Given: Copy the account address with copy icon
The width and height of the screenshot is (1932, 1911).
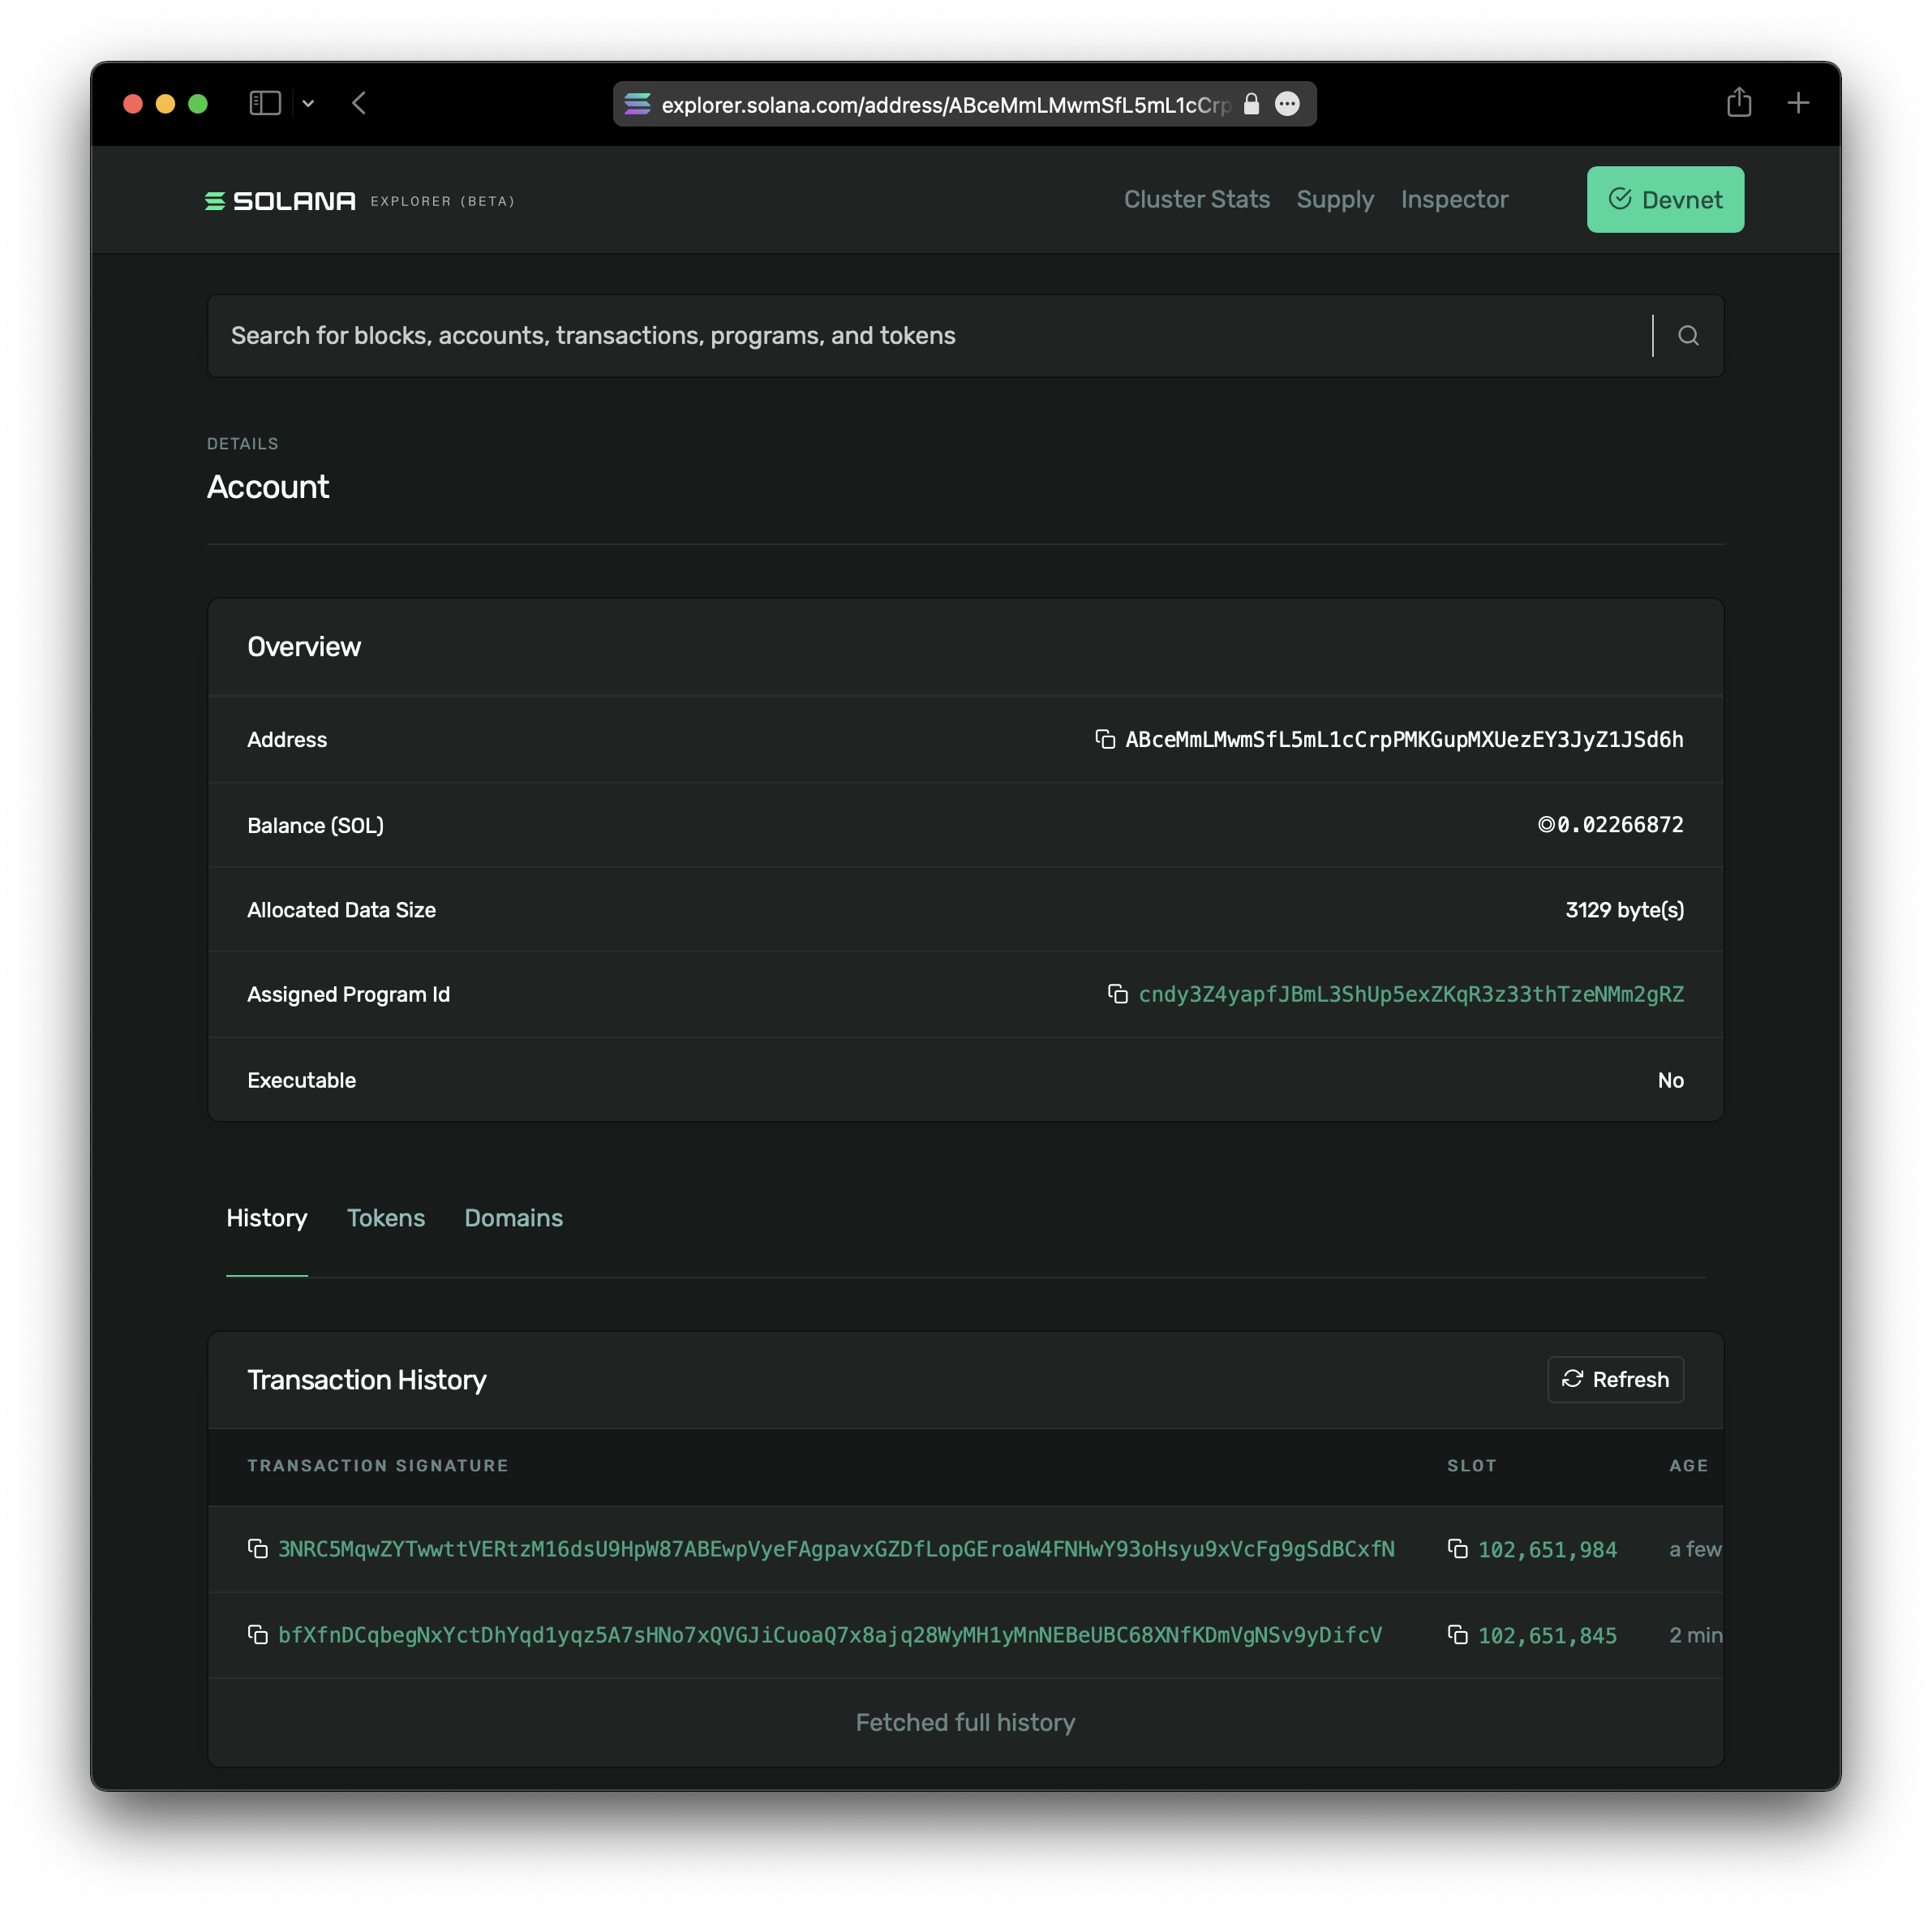Looking at the screenshot, I should click(x=1105, y=739).
